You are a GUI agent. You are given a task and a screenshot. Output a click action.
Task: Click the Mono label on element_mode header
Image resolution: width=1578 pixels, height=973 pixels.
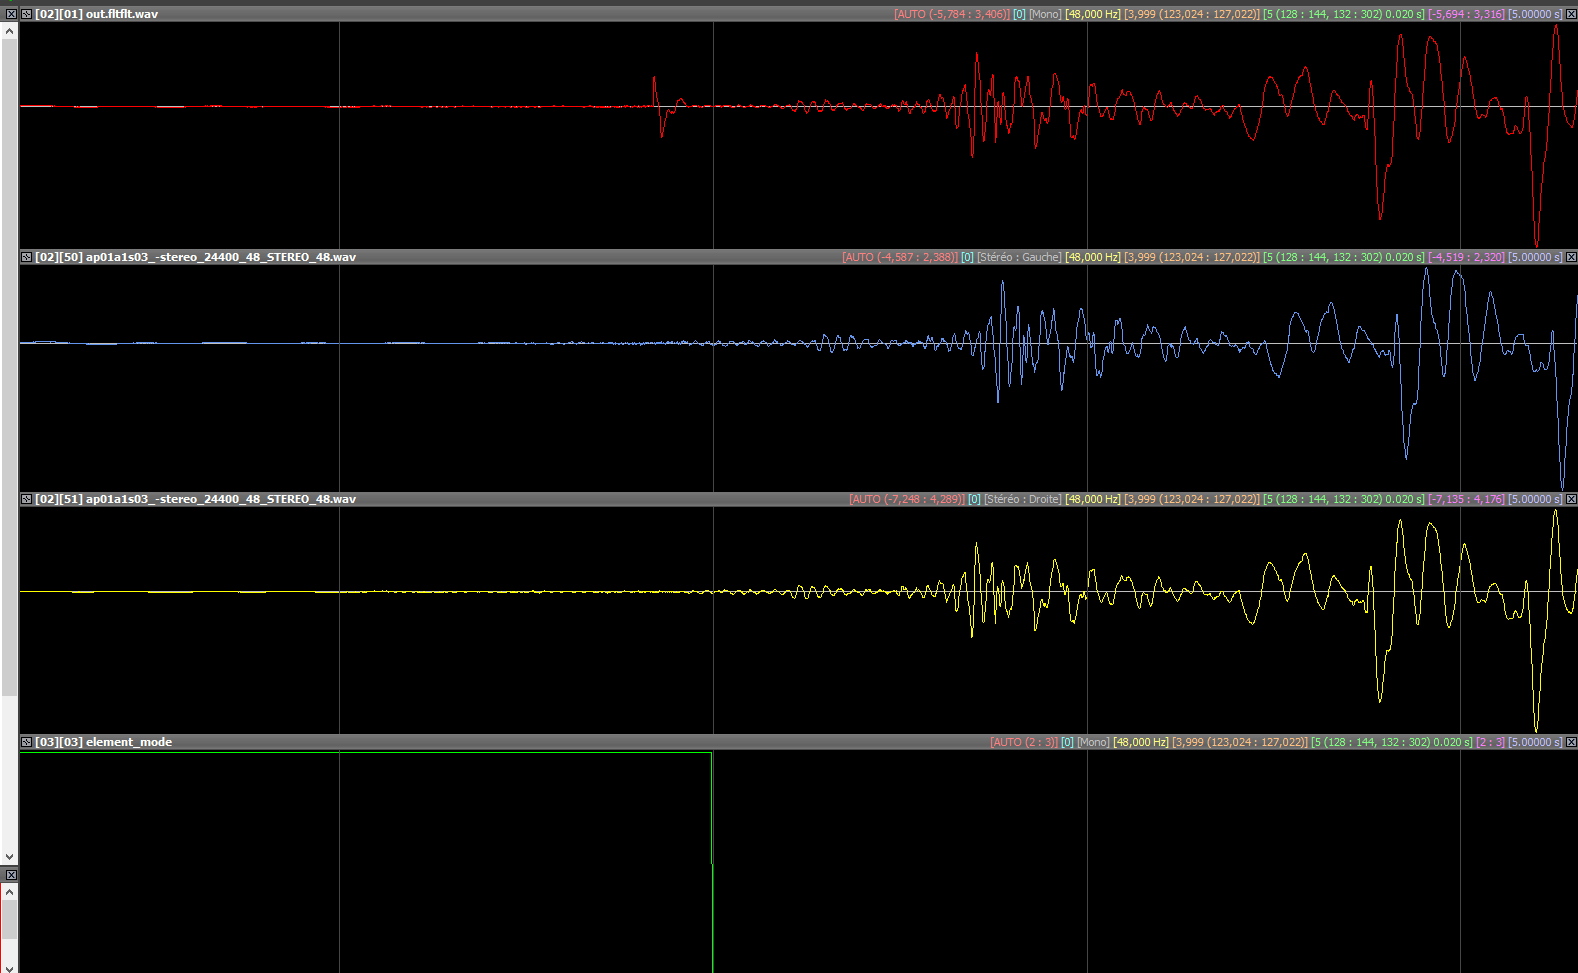point(1093,742)
